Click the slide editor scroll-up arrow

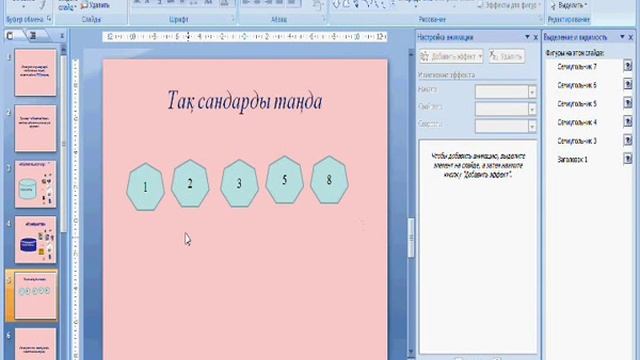[411, 53]
